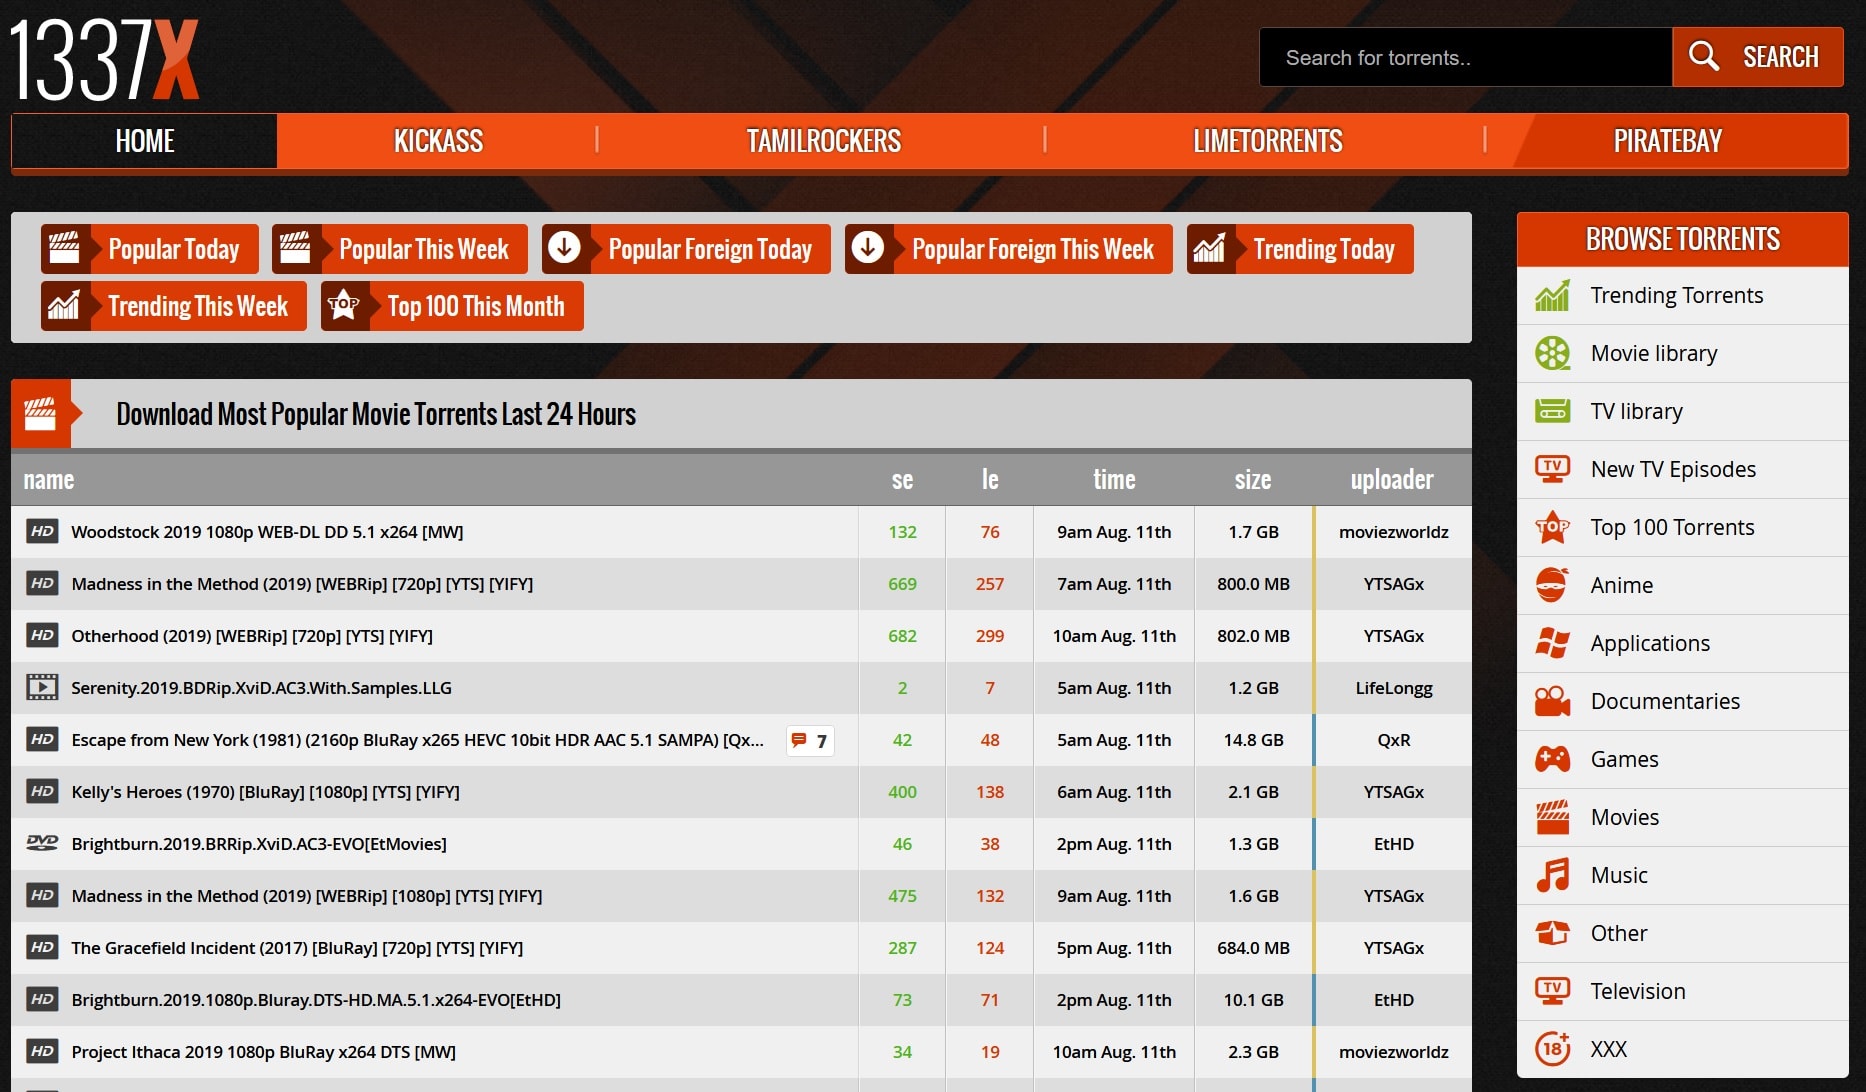This screenshot has height=1092, width=1866.
Task: Open the HOME tab
Action: (145, 141)
